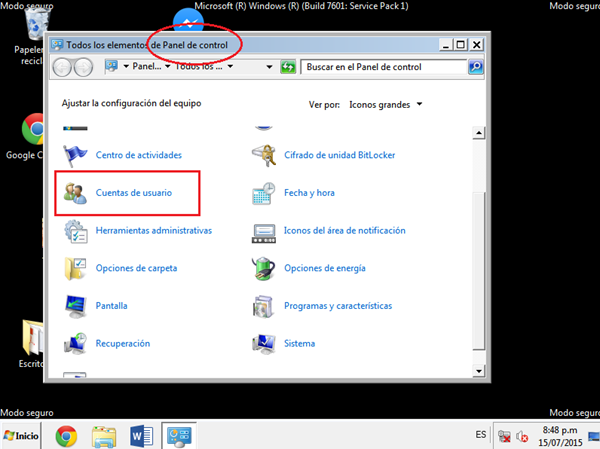Open the Programas y características icon

[263, 306]
